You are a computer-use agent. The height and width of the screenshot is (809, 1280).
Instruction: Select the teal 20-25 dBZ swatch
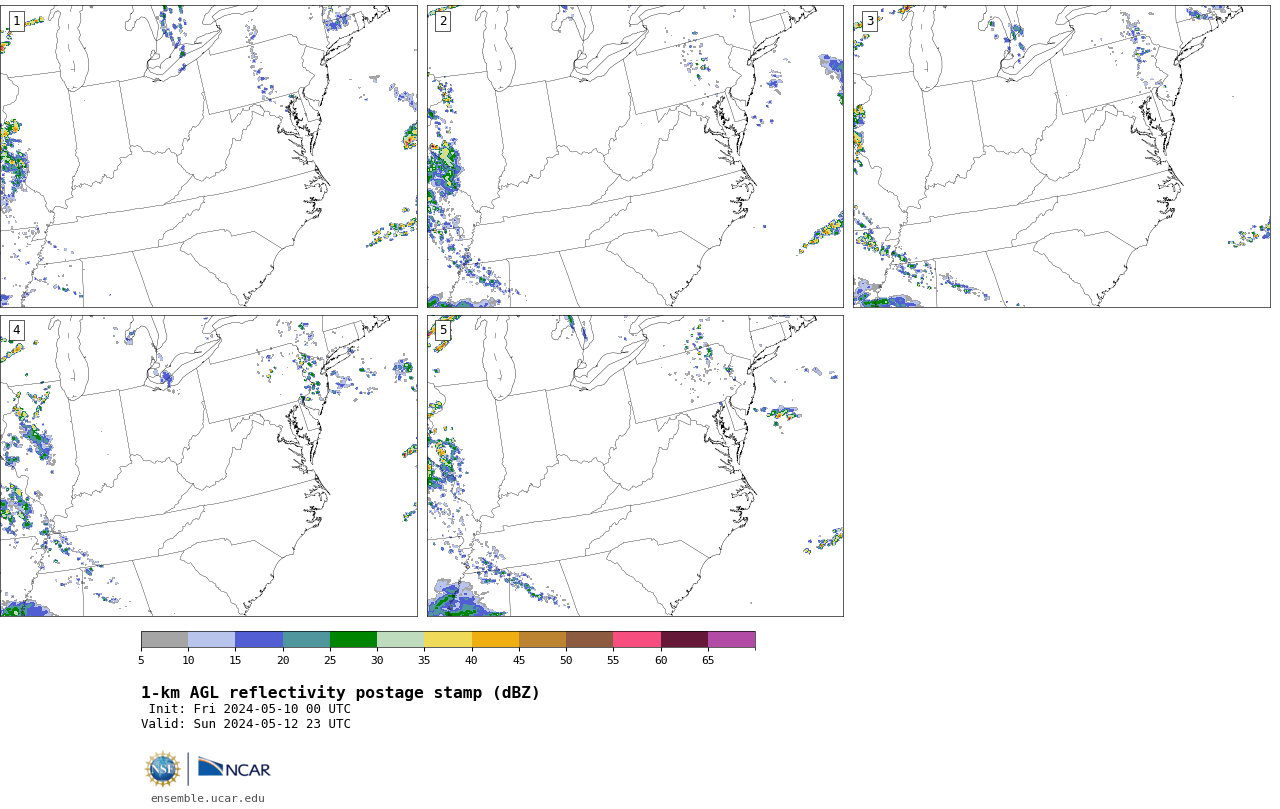pyautogui.click(x=306, y=640)
